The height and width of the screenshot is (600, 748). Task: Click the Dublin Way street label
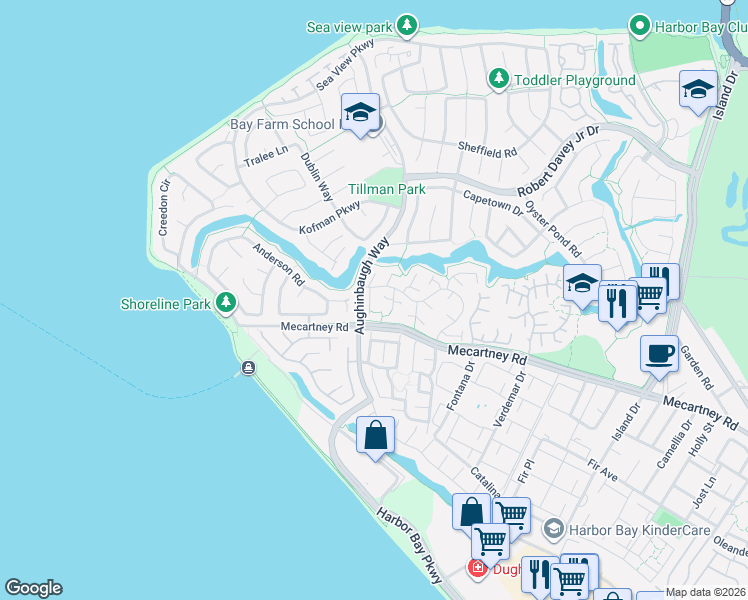pyautogui.click(x=316, y=177)
